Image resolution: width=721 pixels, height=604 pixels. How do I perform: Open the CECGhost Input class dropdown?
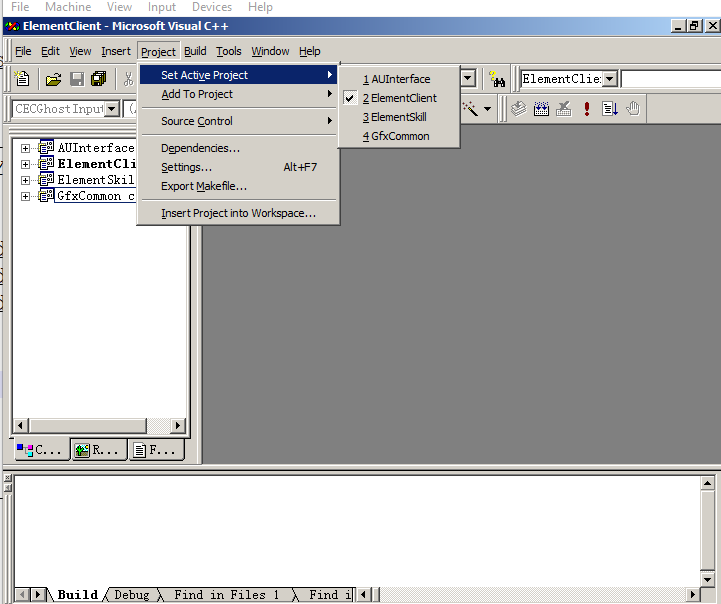[x=112, y=109]
